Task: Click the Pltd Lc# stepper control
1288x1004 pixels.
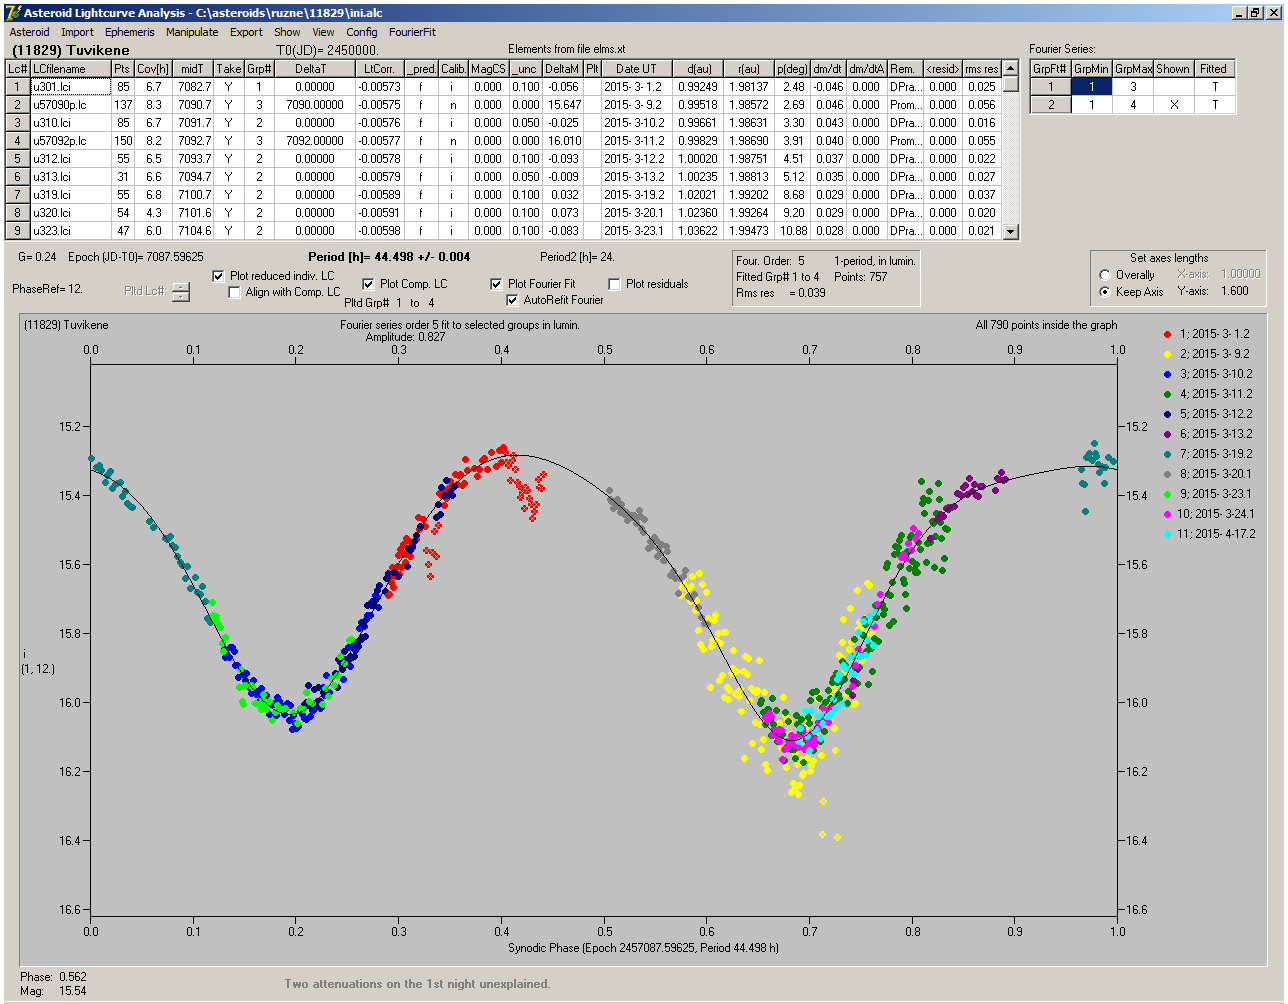Action: point(180,292)
